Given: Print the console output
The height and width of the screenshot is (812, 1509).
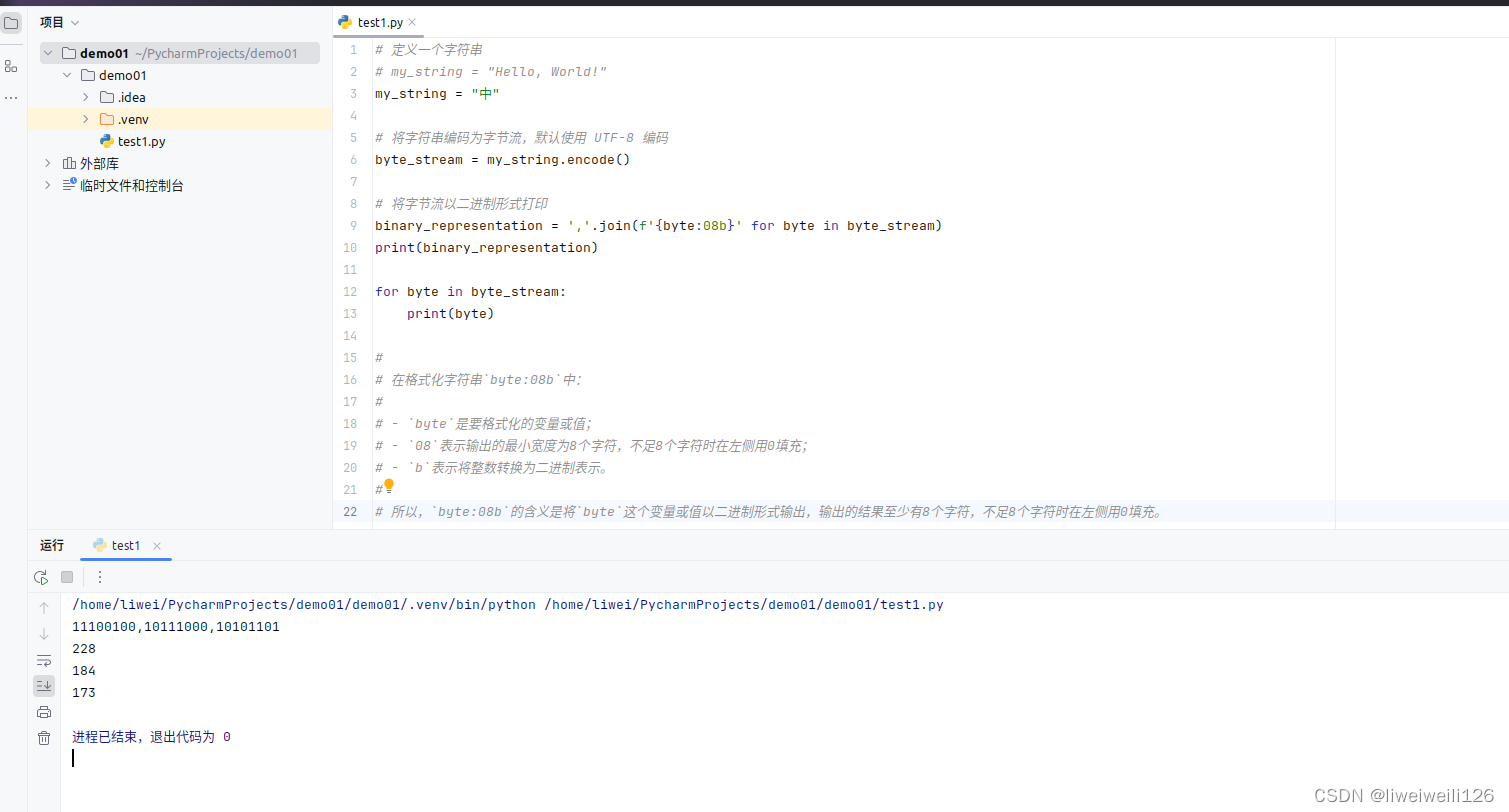Looking at the screenshot, I should (x=44, y=712).
